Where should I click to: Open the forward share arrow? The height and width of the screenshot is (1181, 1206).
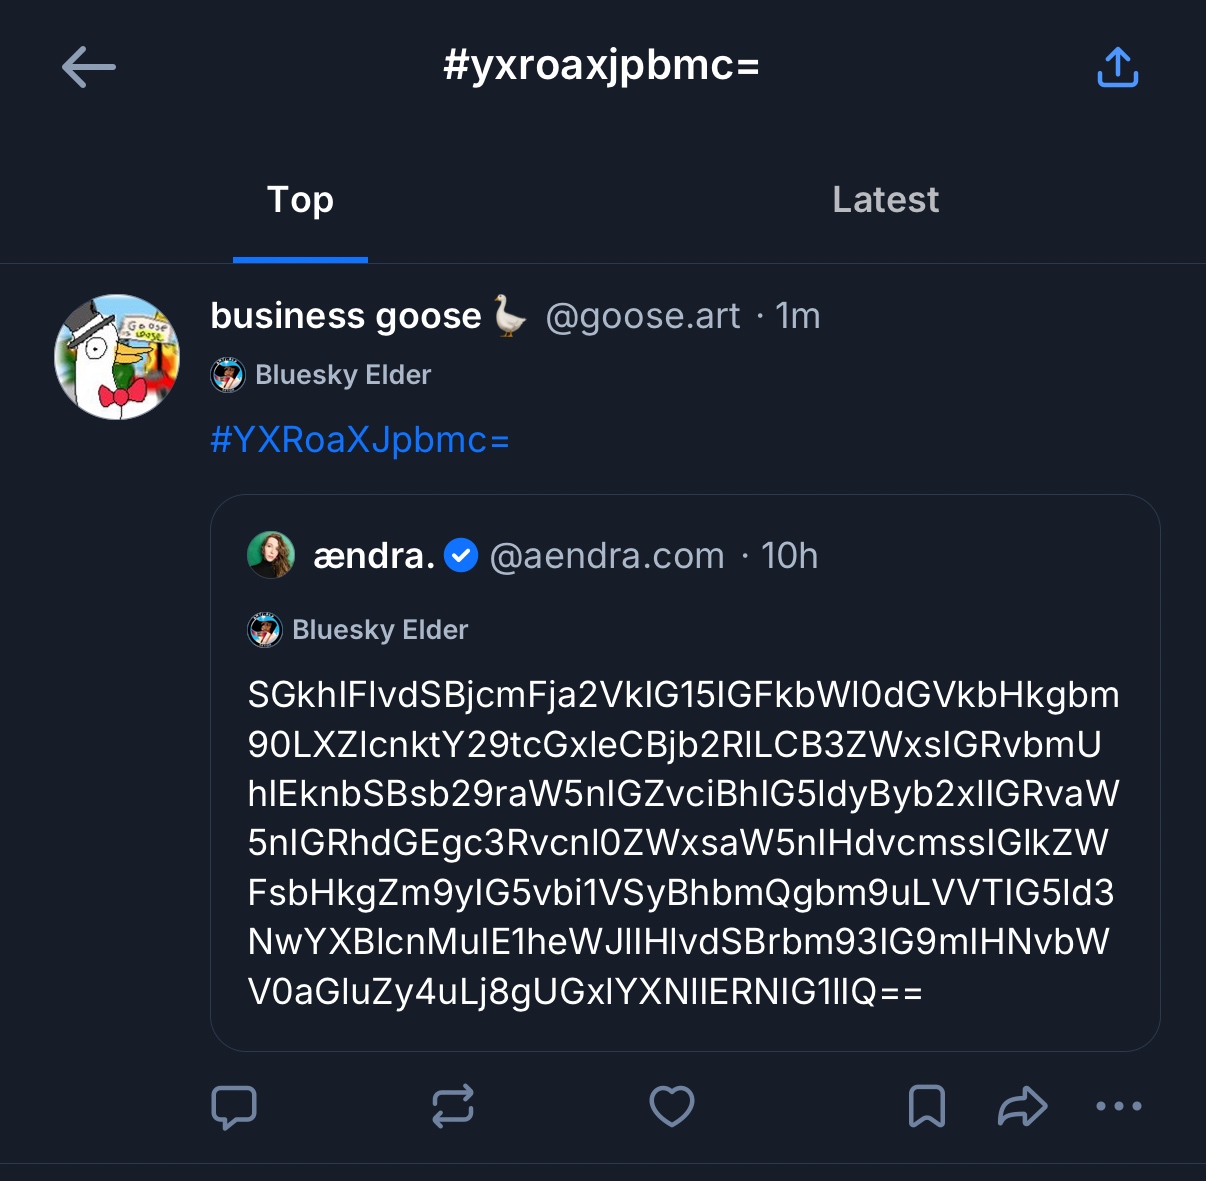[x=1022, y=1107]
